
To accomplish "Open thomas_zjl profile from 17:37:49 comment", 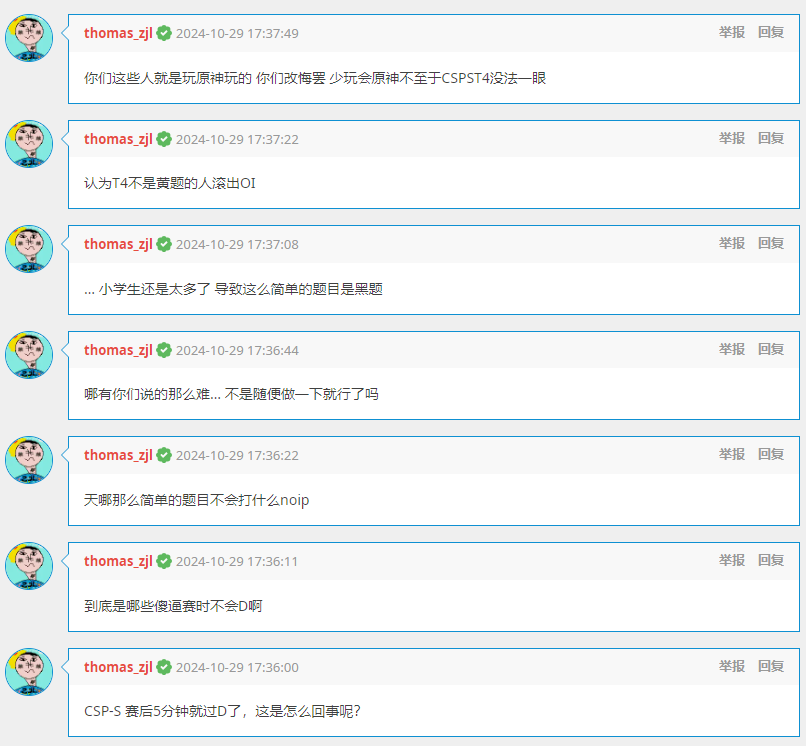I will [118, 33].
